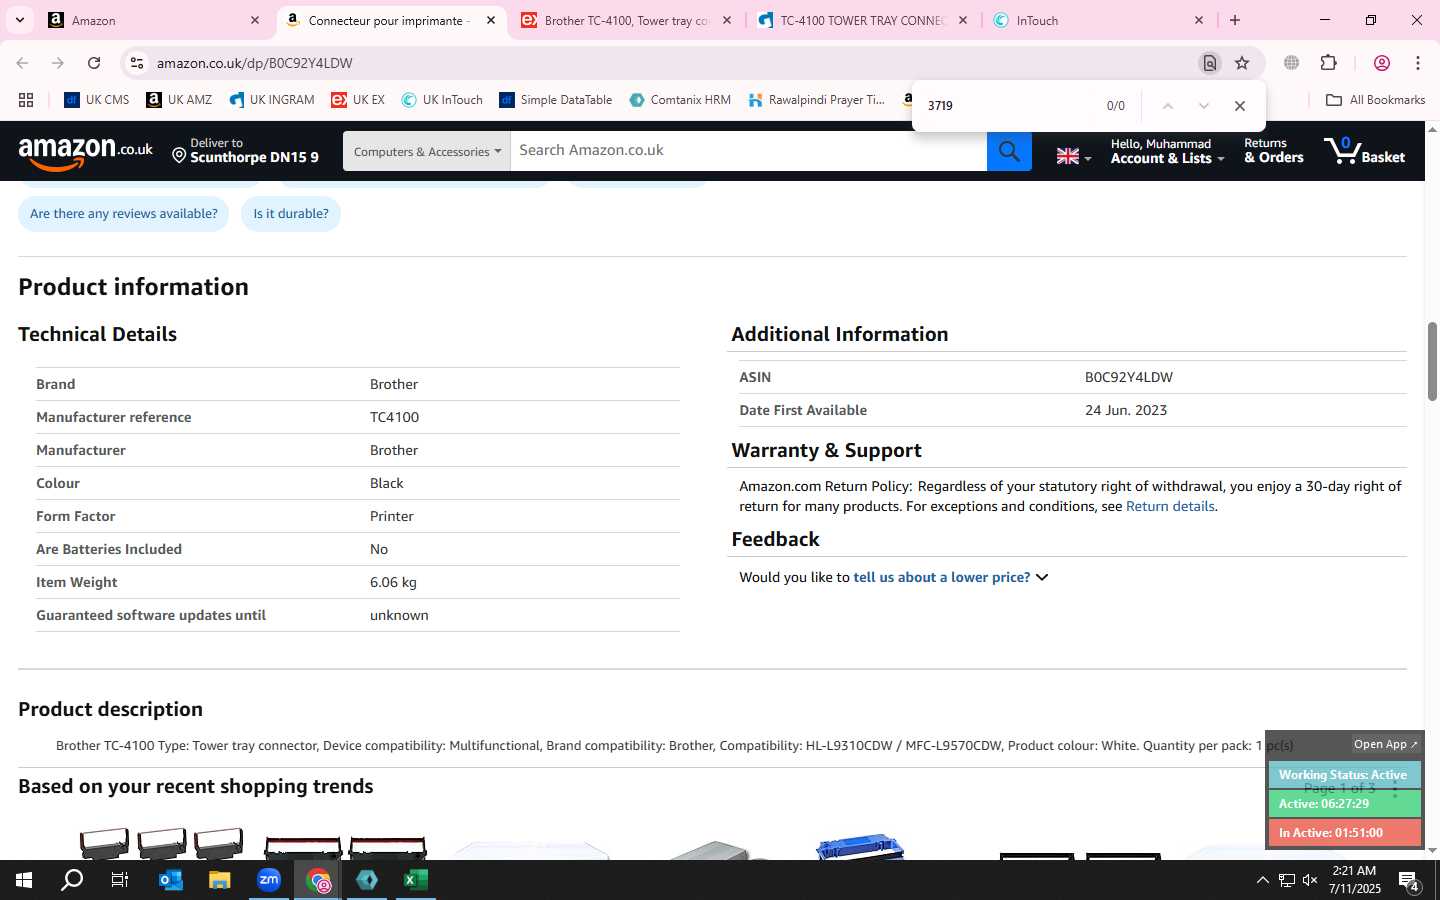The image size is (1440, 900).
Task: Open the UK AMZ bookmark
Action: pyautogui.click(x=179, y=100)
